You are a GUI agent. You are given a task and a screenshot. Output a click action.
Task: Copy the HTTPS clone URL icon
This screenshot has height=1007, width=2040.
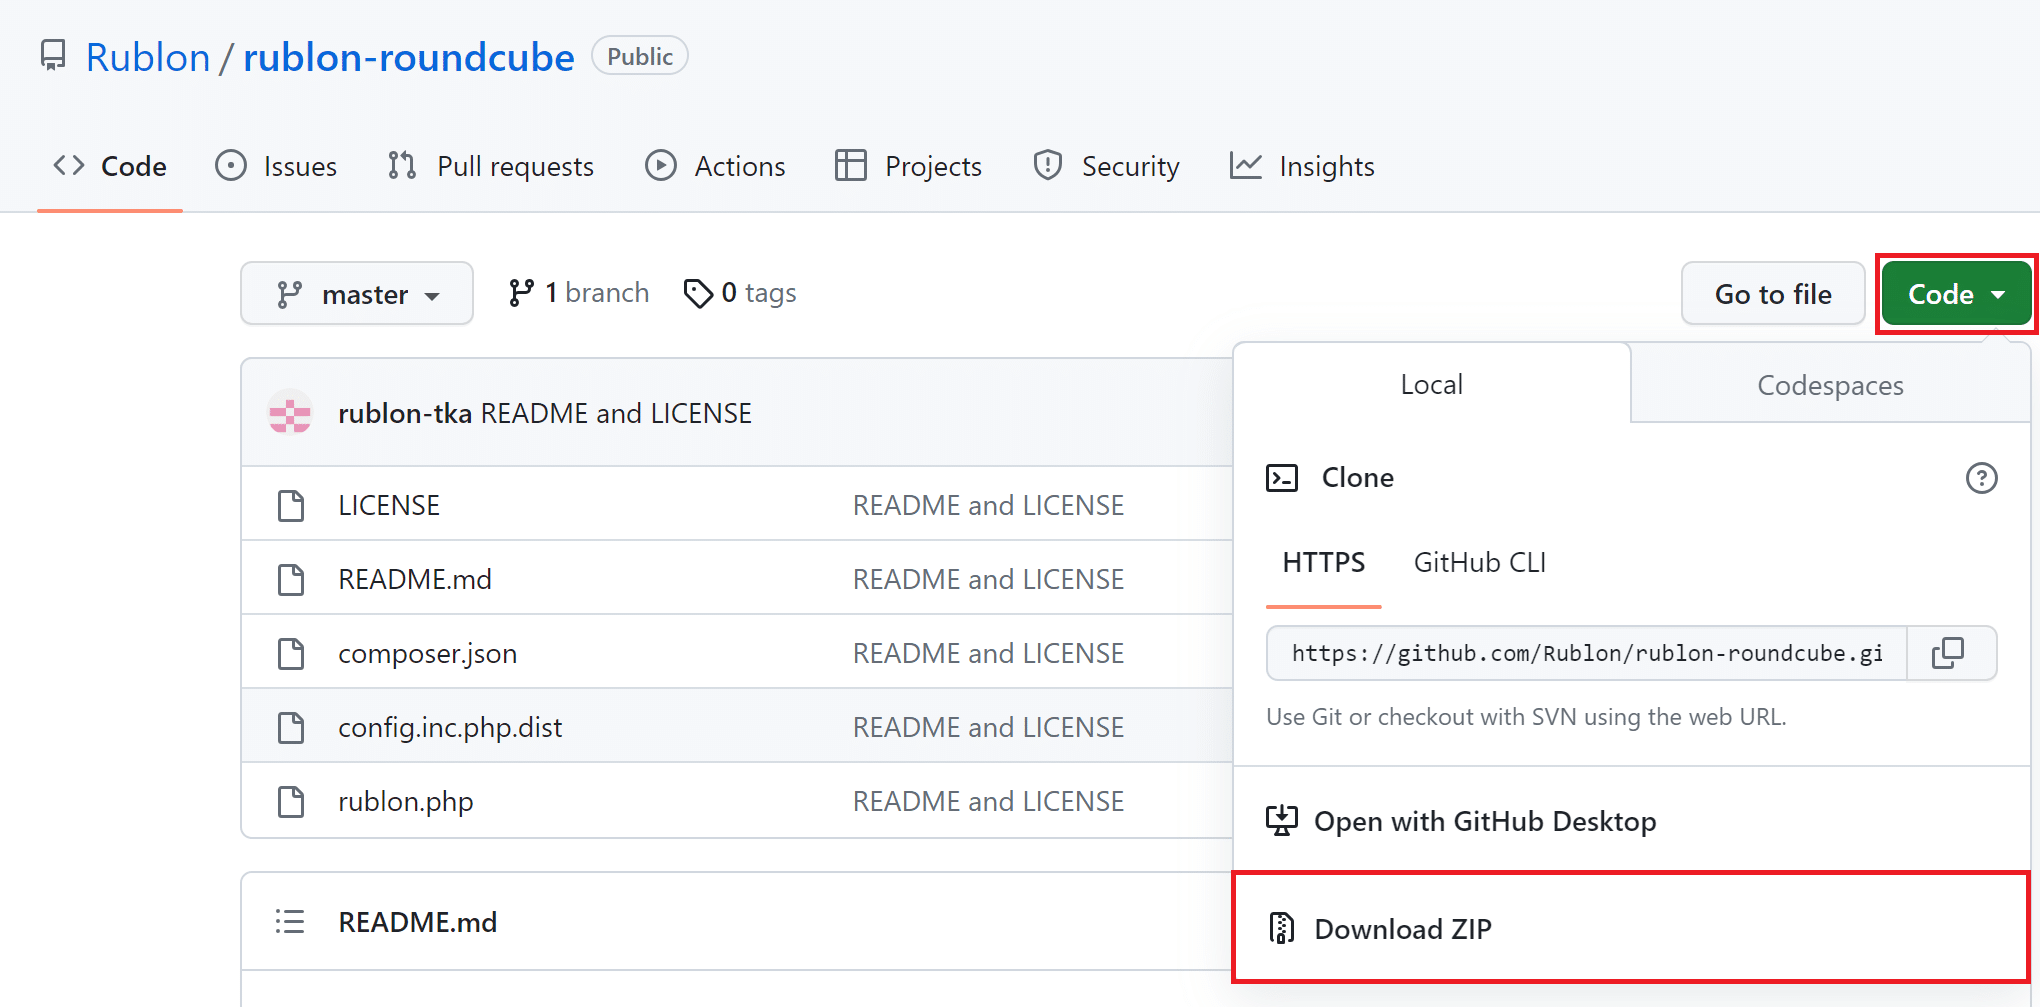[1949, 653]
